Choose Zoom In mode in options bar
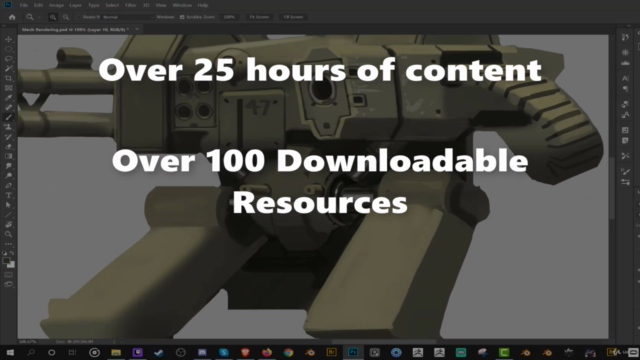The image size is (640, 360). [53, 17]
